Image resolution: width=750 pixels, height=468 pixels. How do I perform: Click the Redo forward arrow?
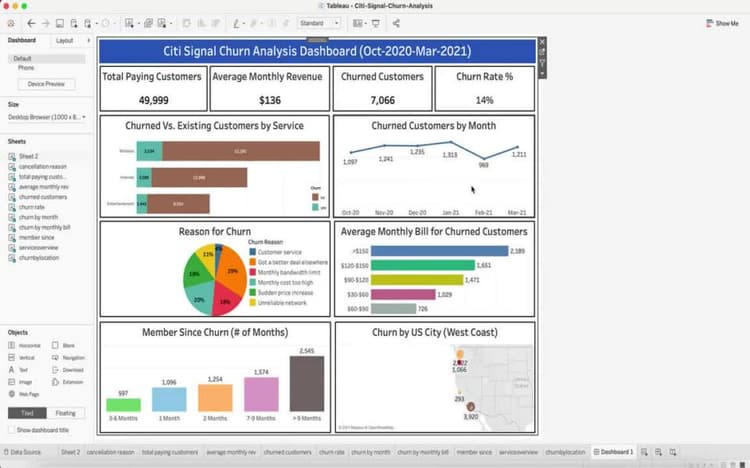(45, 23)
